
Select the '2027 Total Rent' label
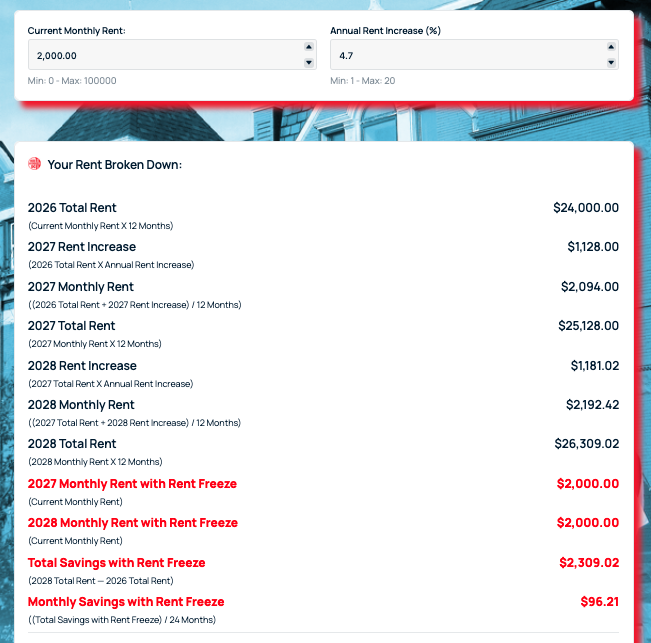[x=71, y=326]
